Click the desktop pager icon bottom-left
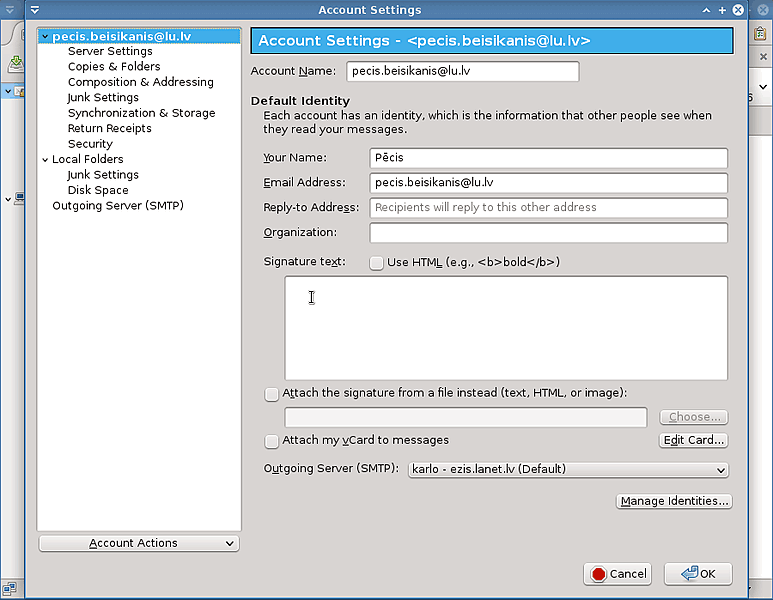Screen dimensions: 773x600 pyautogui.click(x=9, y=588)
